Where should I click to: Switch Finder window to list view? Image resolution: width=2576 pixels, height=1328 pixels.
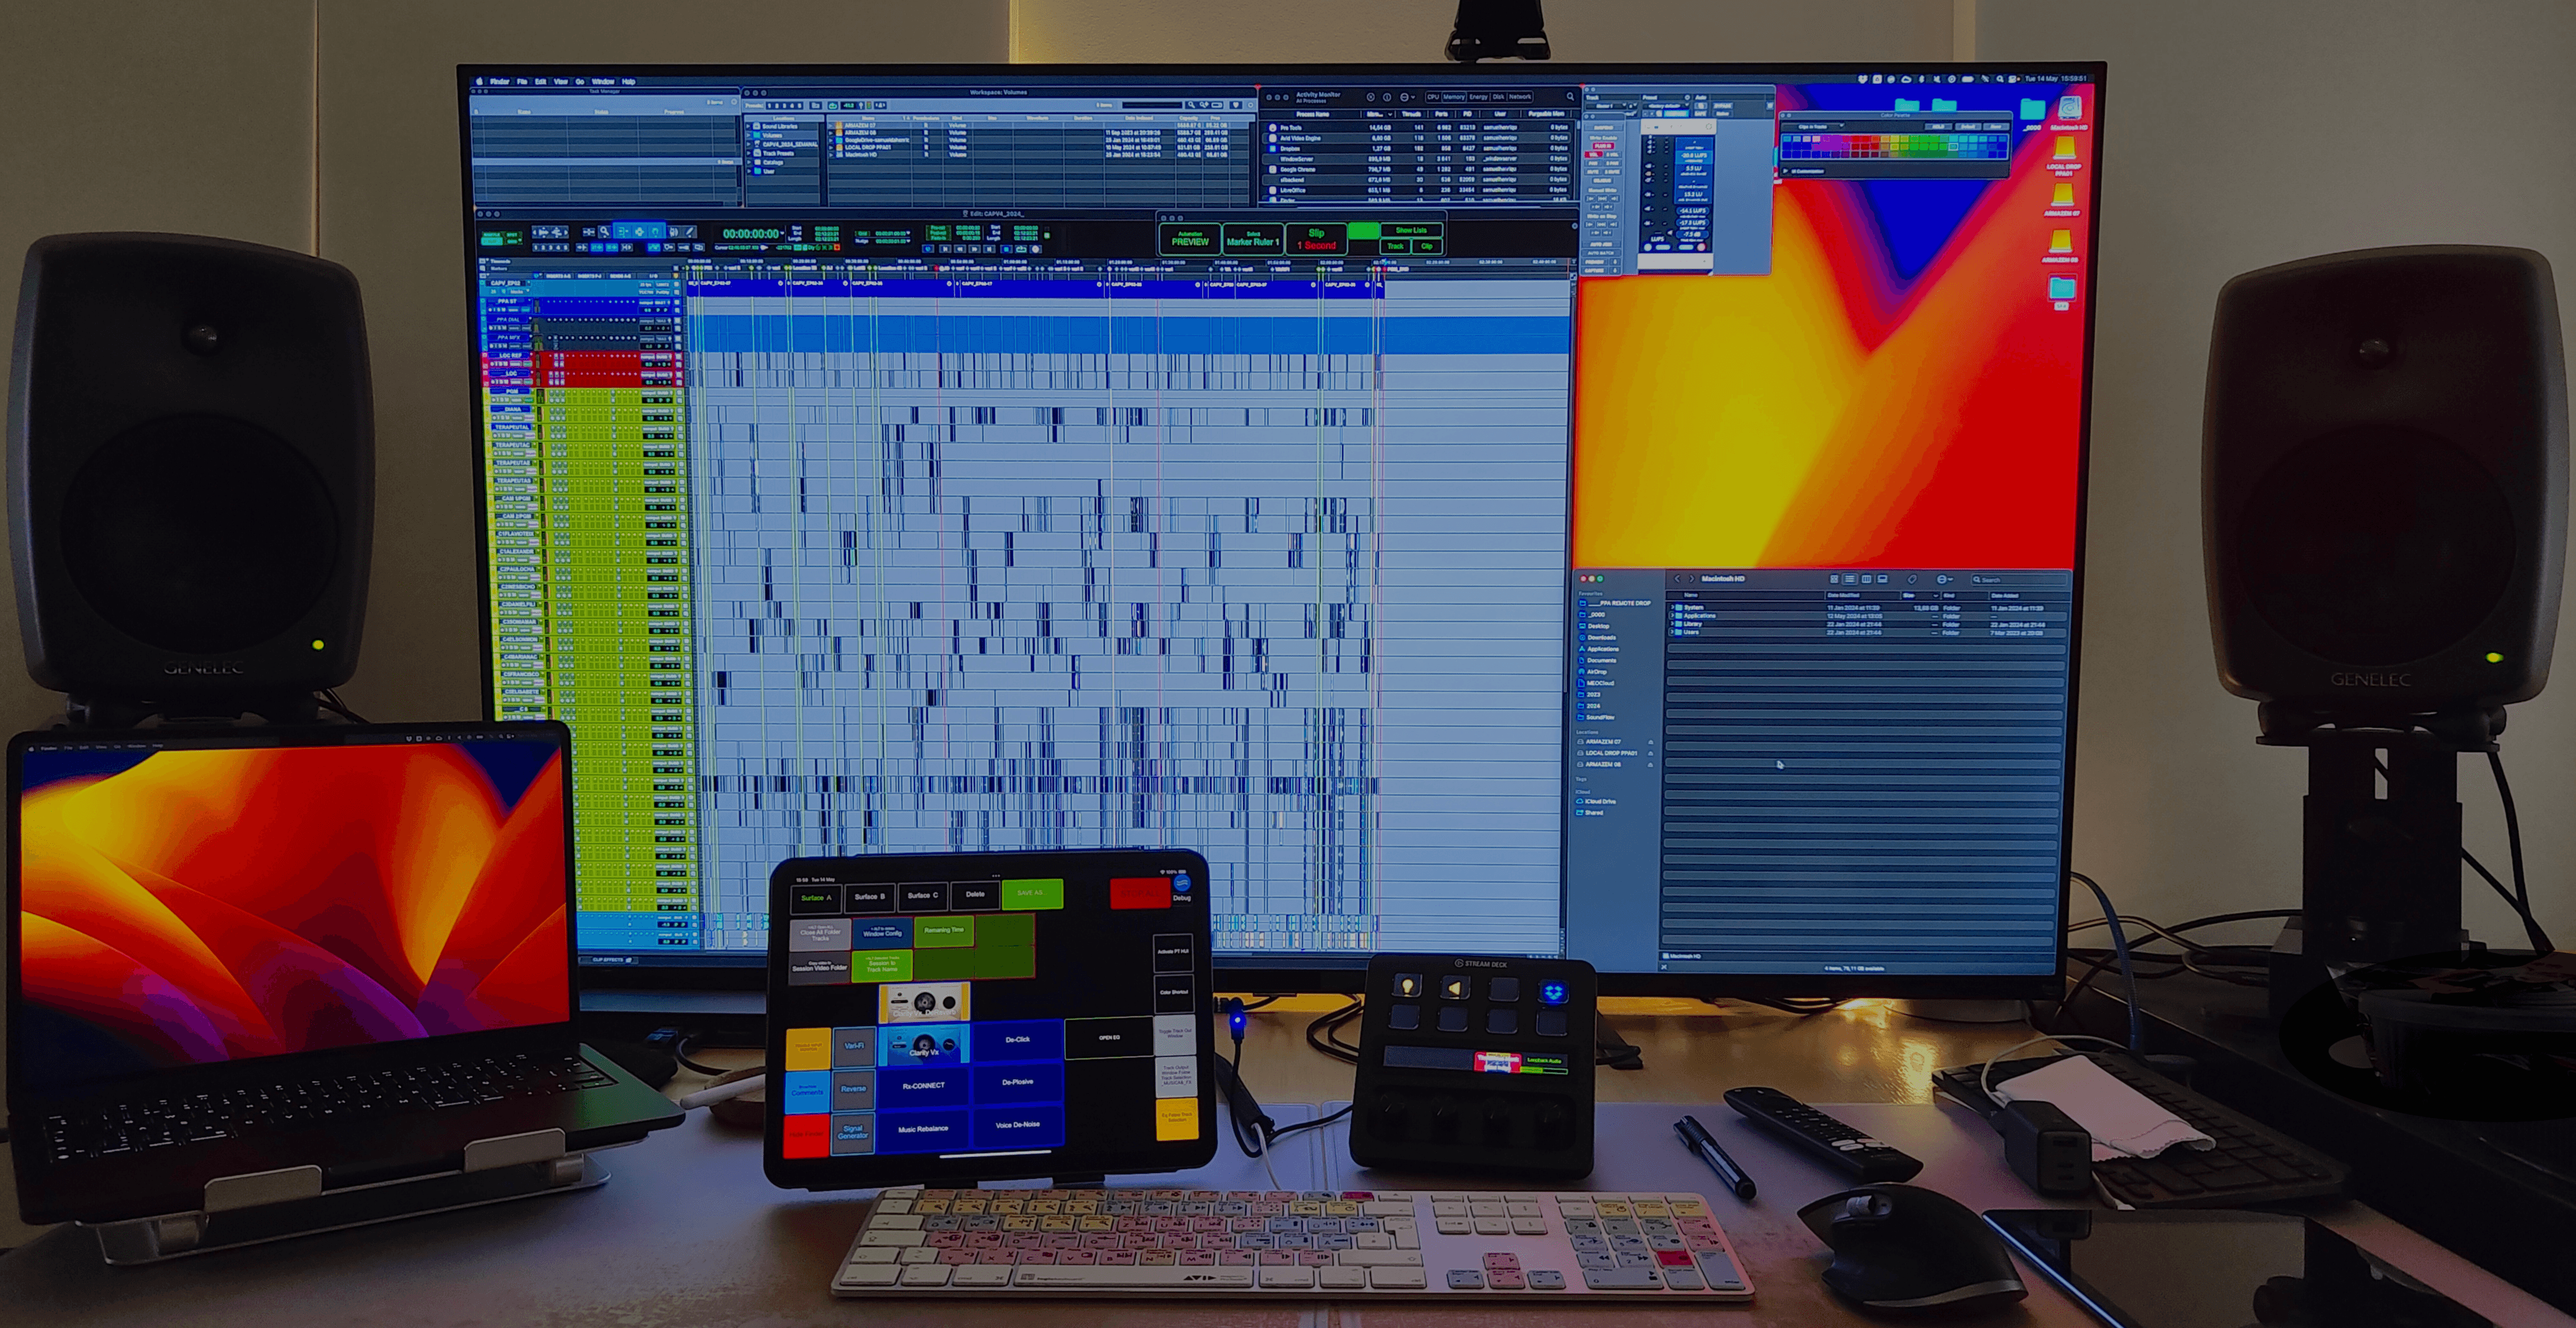(1850, 579)
